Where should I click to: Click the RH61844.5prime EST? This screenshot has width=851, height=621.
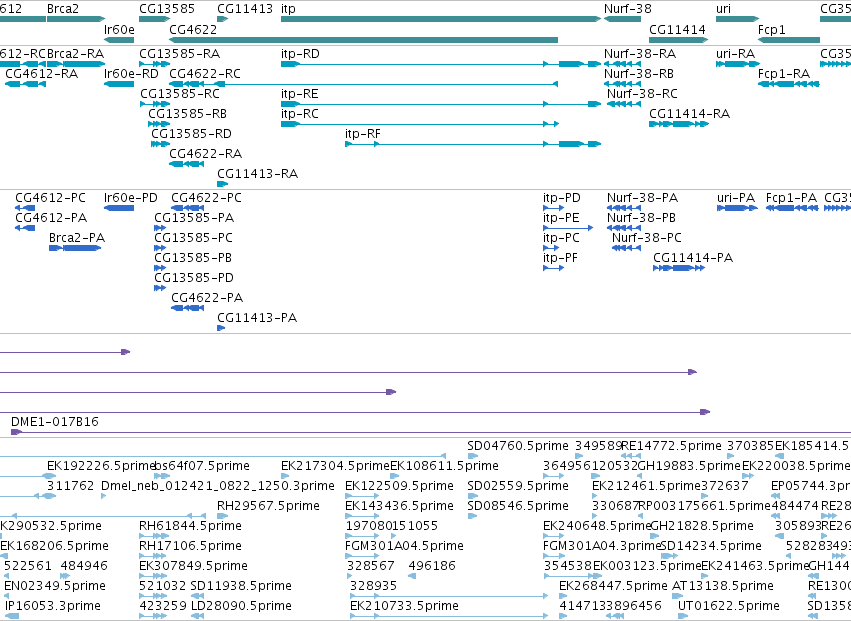coord(155,536)
